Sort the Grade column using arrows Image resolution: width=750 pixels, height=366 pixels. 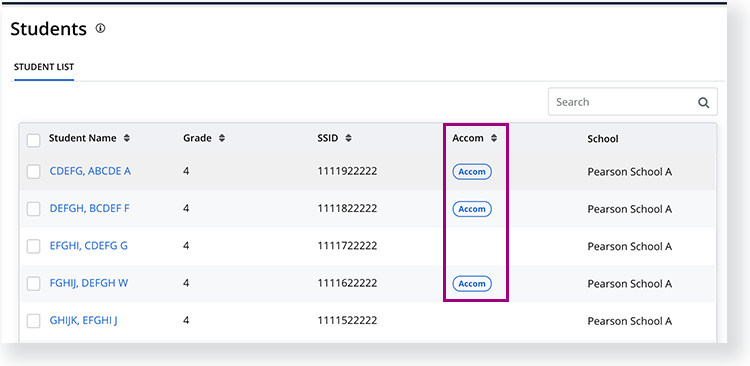coord(221,138)
